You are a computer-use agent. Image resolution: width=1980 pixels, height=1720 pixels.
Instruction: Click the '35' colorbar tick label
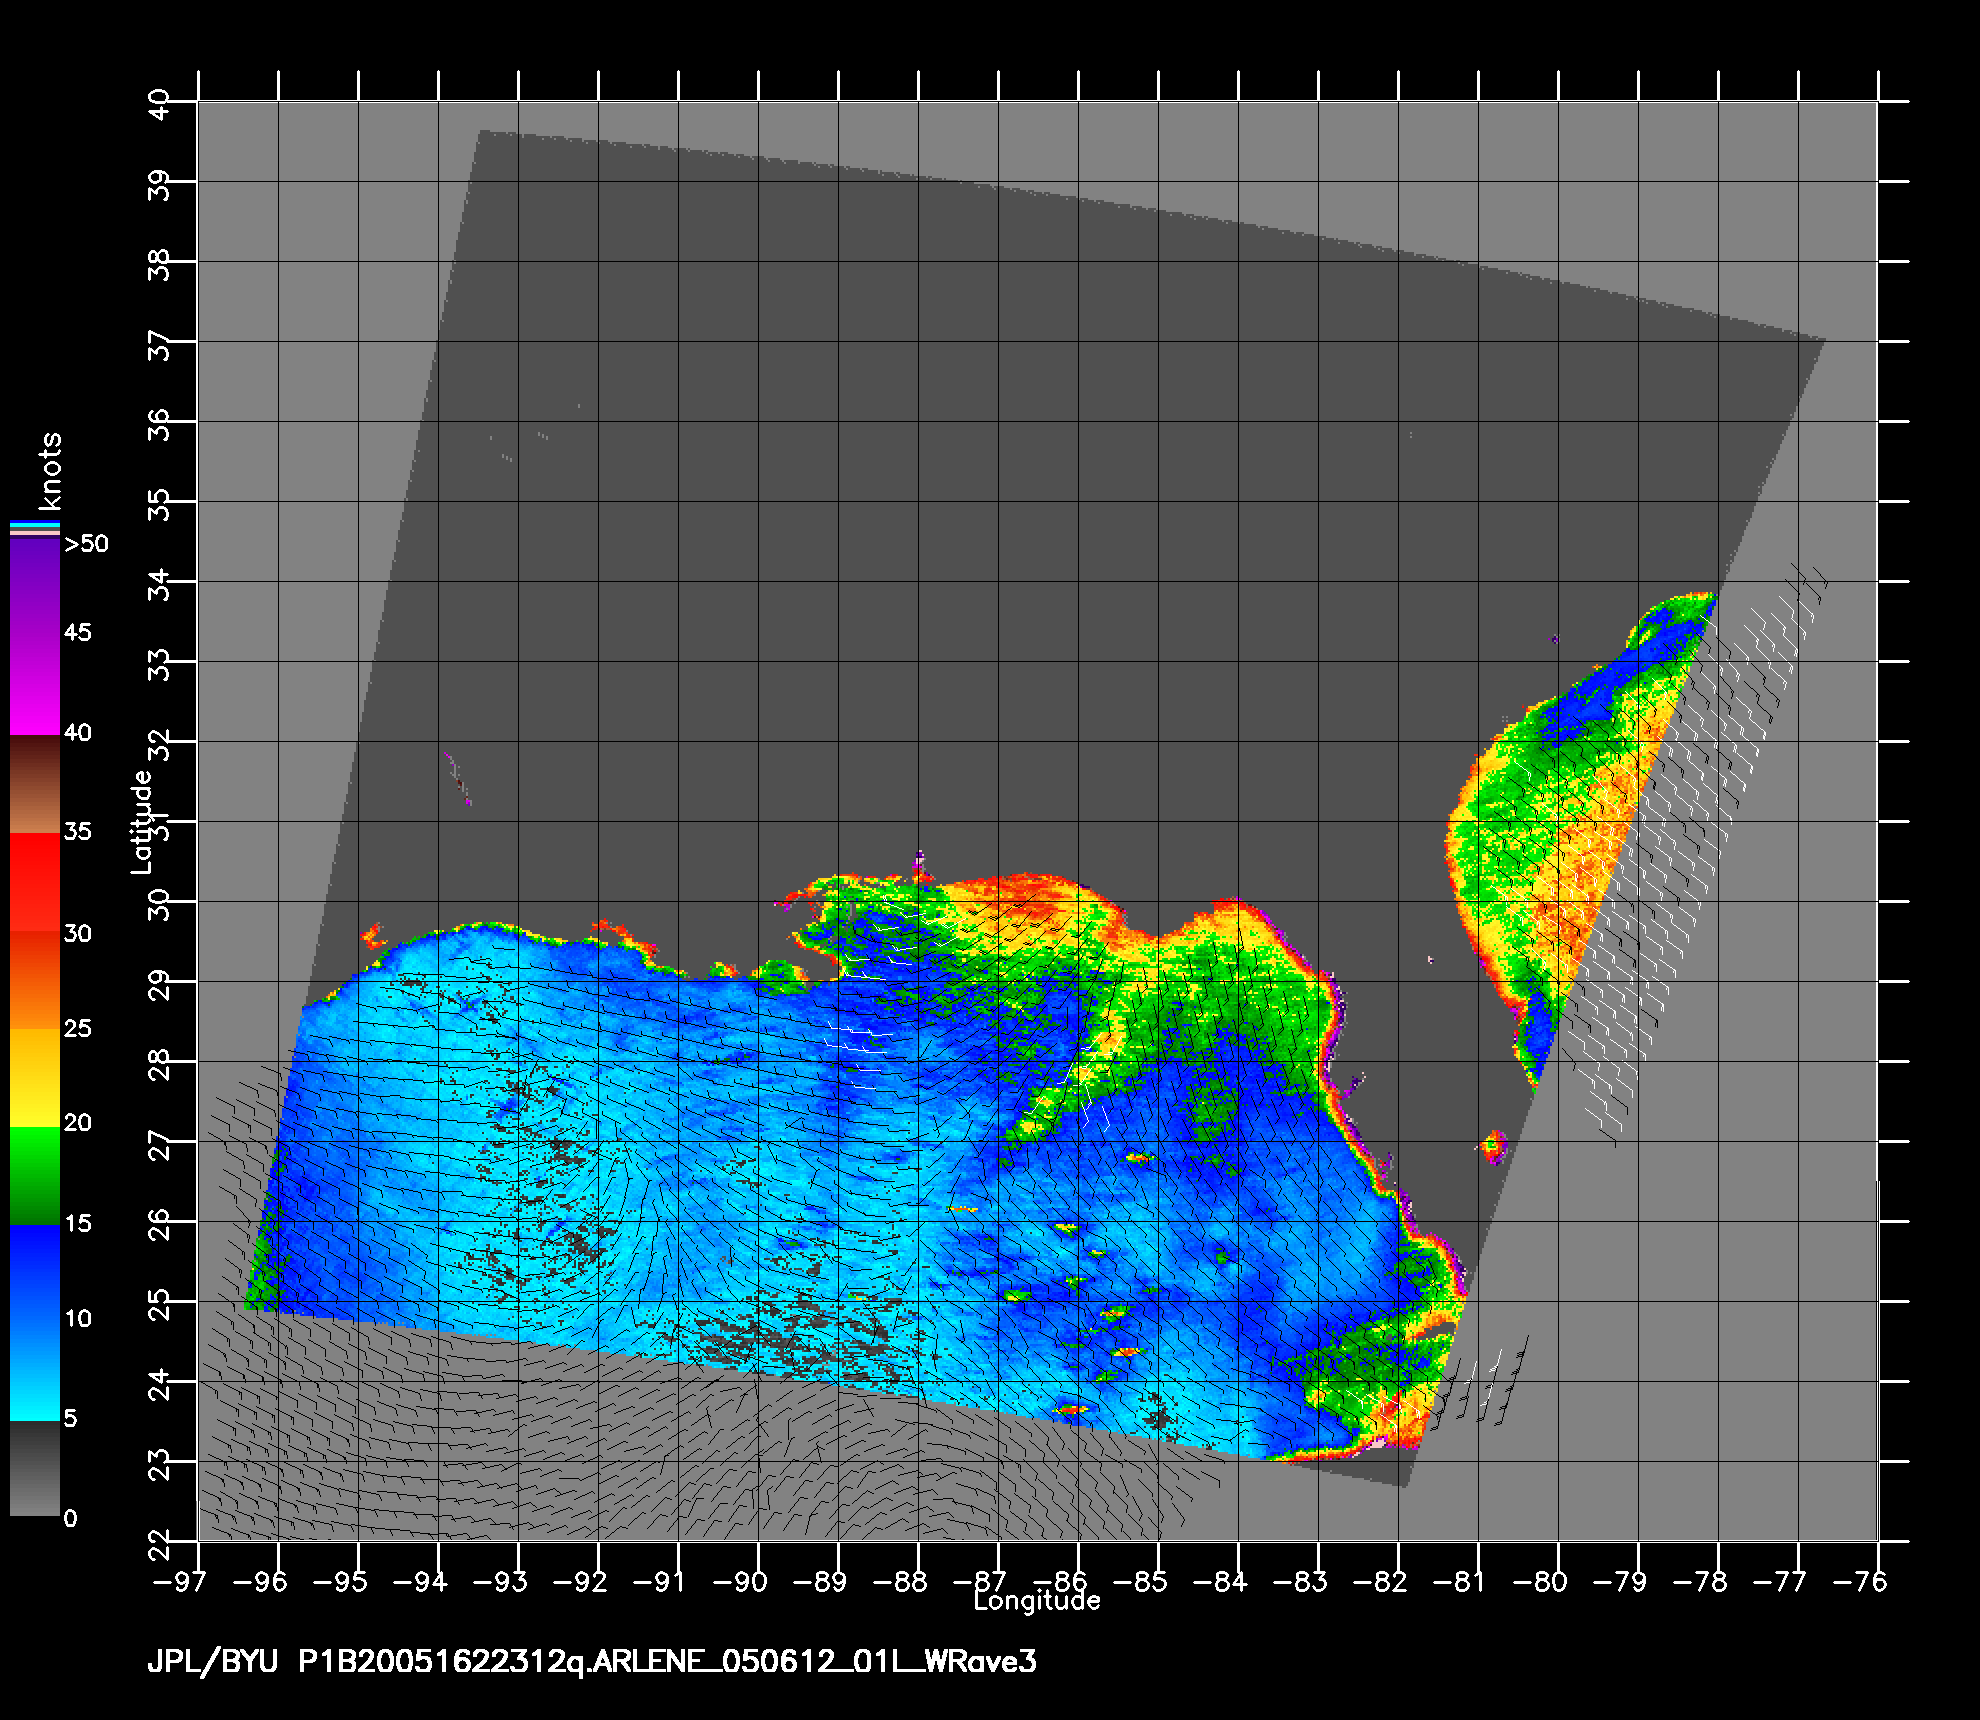coord(77,831)
